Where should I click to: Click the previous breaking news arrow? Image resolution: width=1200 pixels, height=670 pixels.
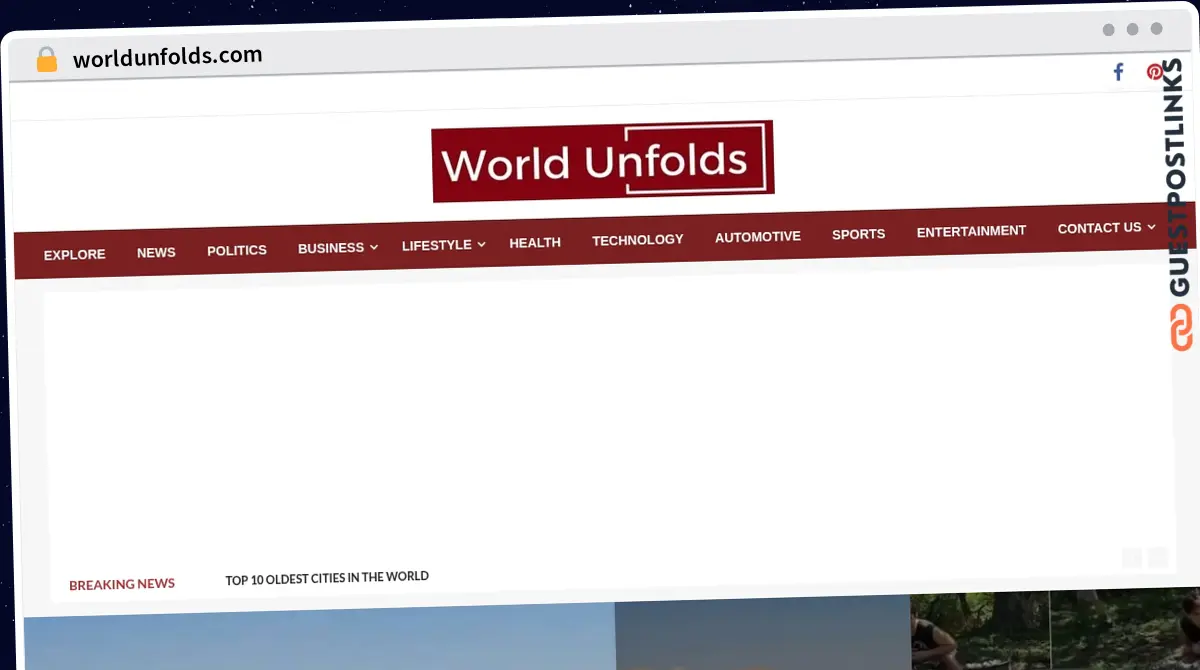click(1131, 558)
